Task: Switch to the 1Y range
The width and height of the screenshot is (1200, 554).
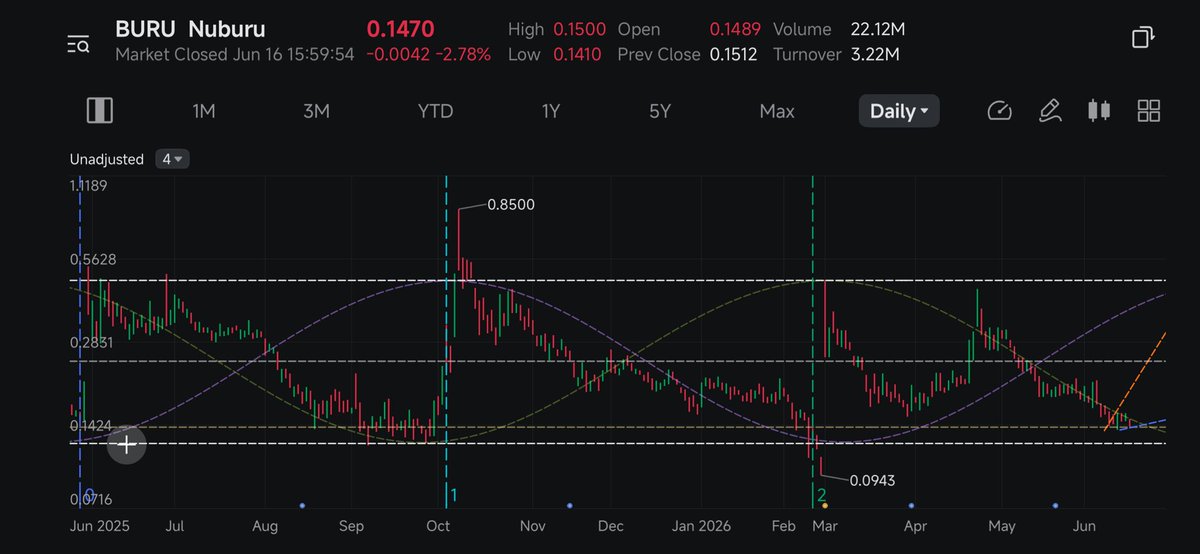Action: click(x=551, y=111)
